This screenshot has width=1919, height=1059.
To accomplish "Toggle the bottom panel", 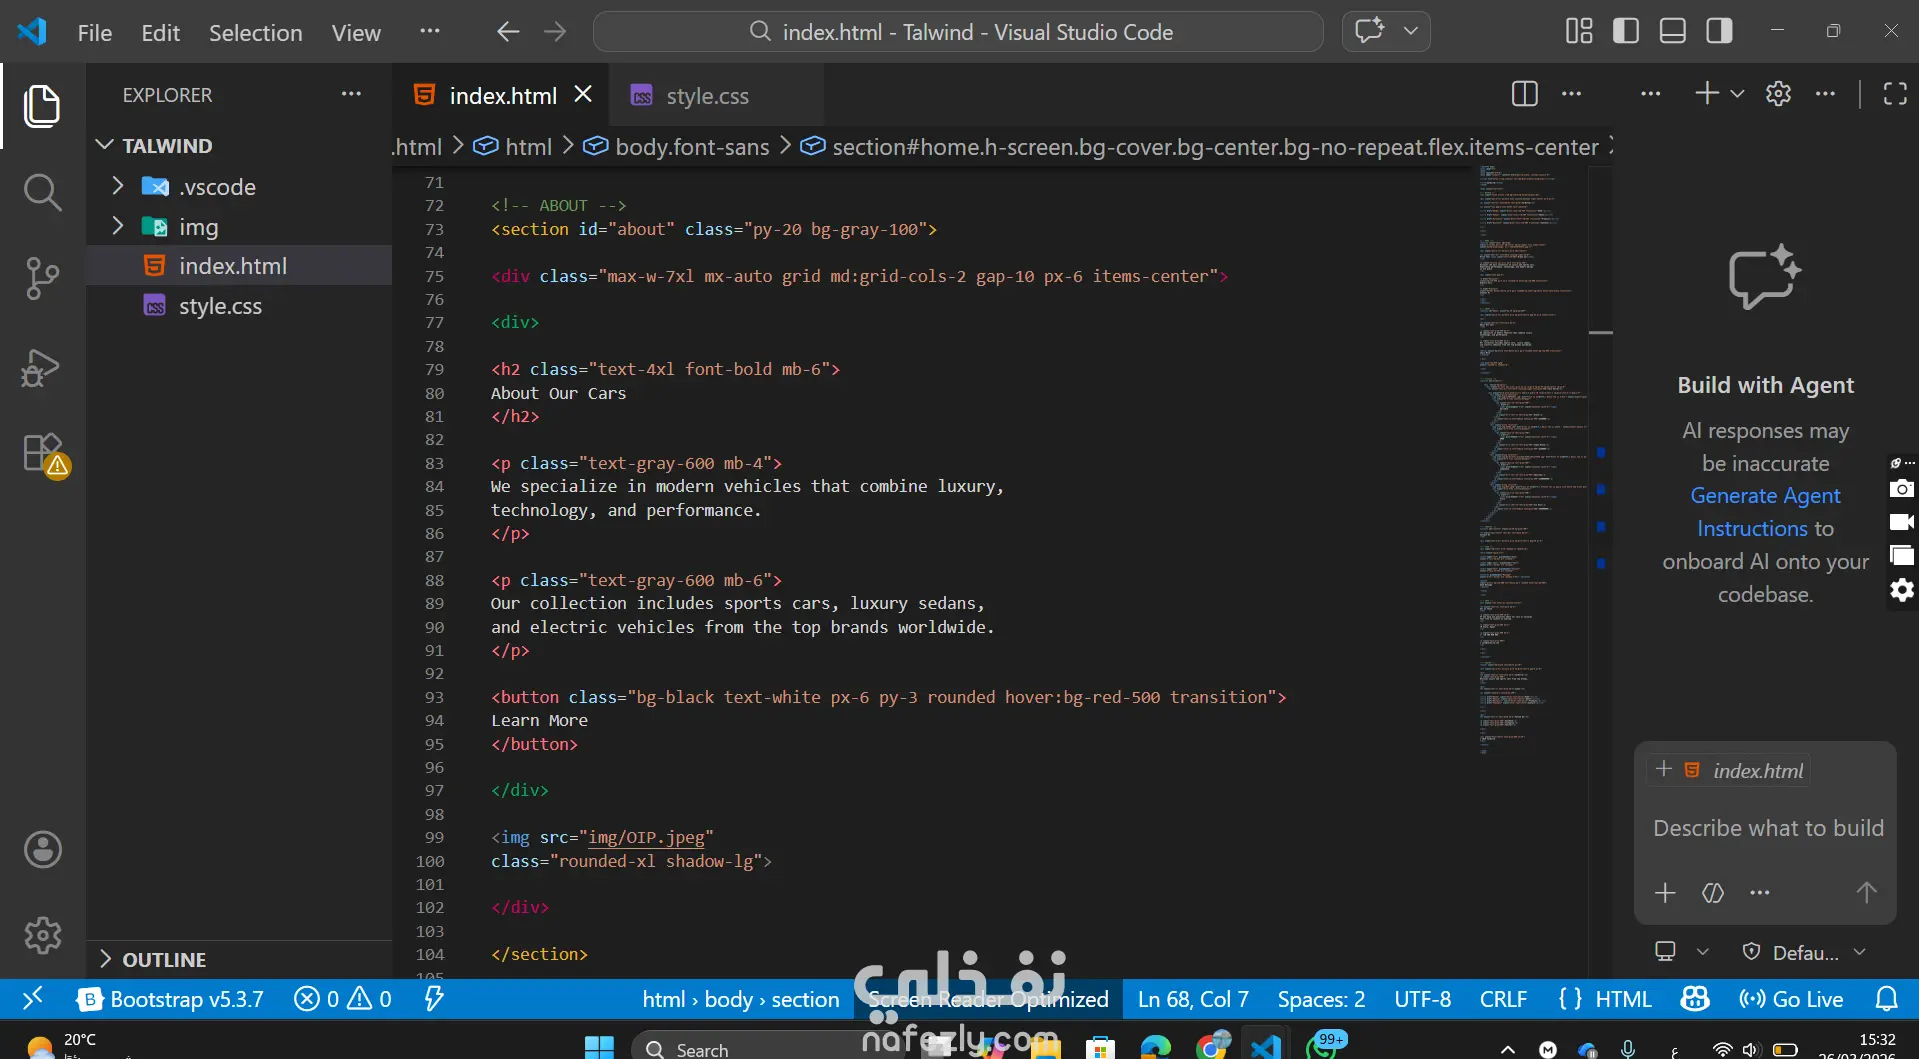I will pyautogui.click(x=1673, y=31).
